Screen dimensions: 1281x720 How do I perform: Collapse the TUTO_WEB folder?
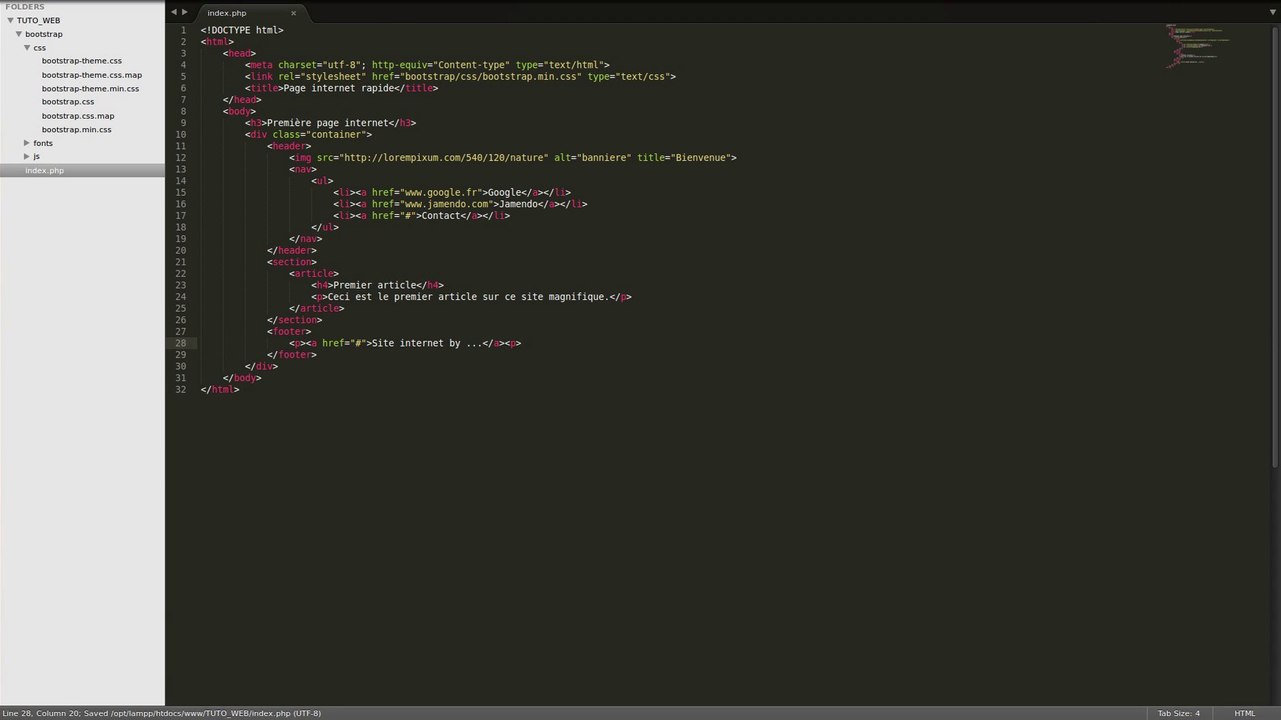10,20
